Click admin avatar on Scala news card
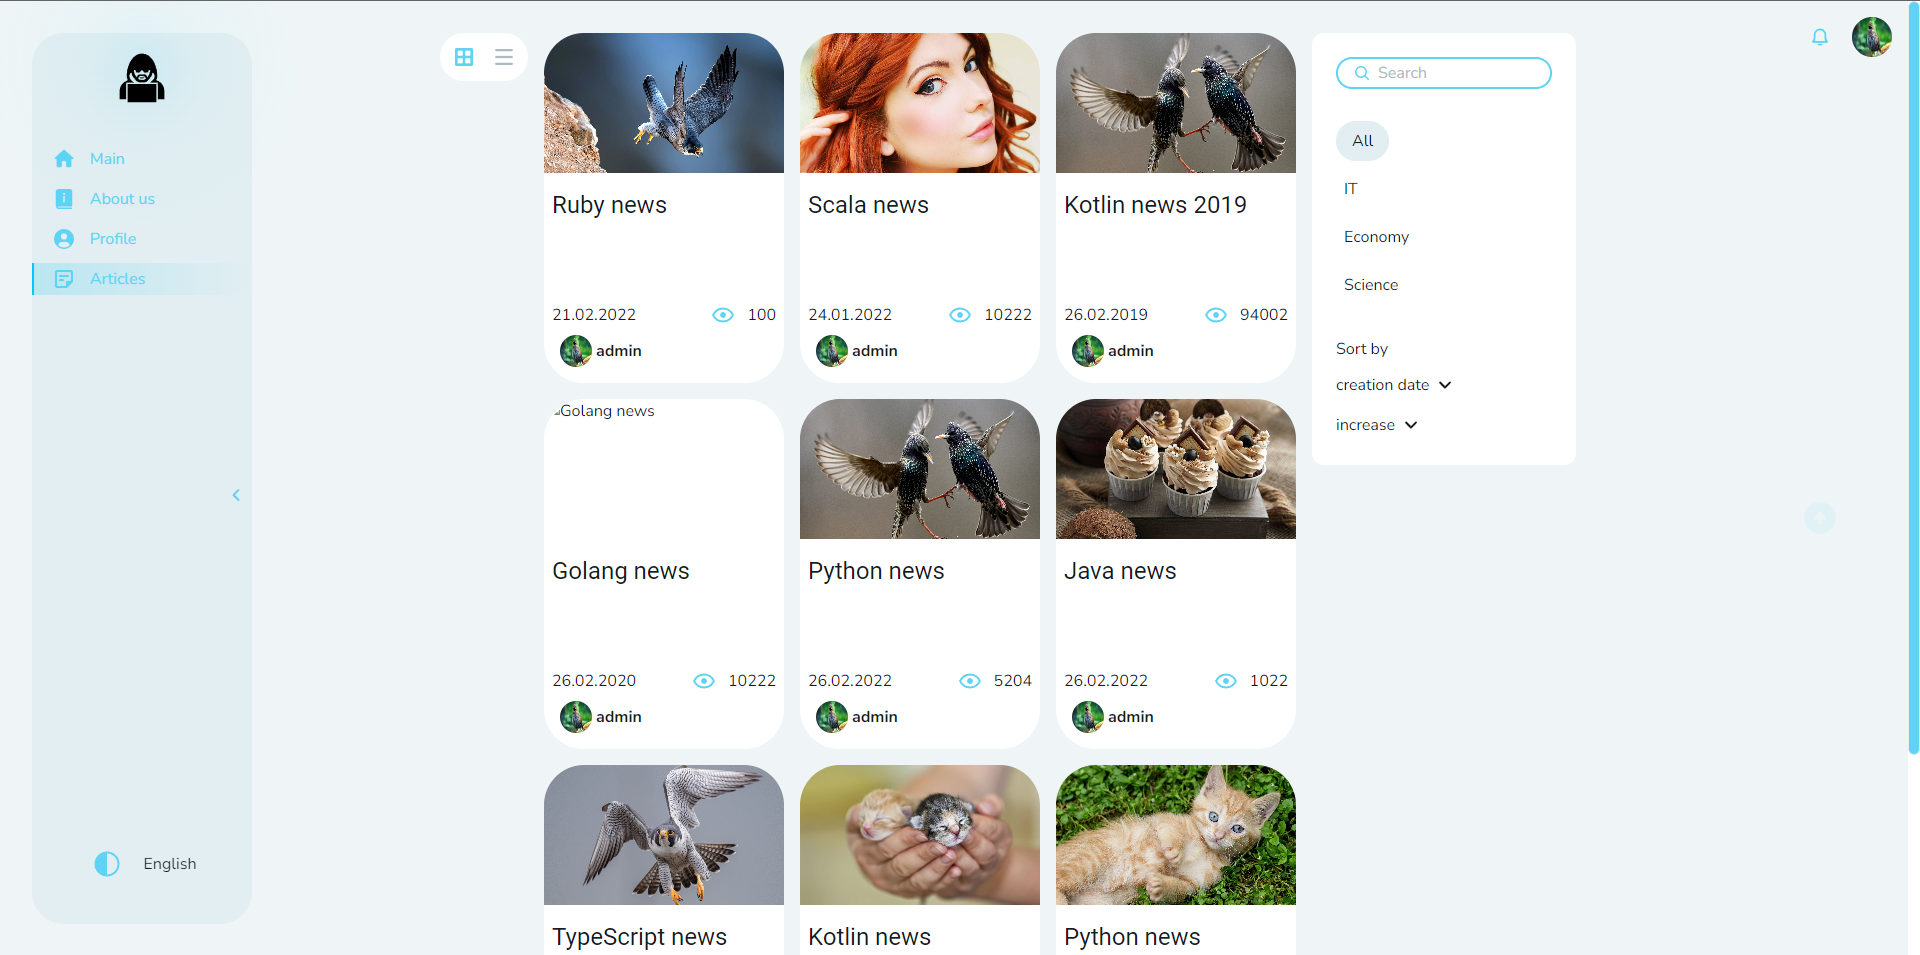Image resolution: width=1920 pixels, height=955 pixels. [x=832, y=351]
